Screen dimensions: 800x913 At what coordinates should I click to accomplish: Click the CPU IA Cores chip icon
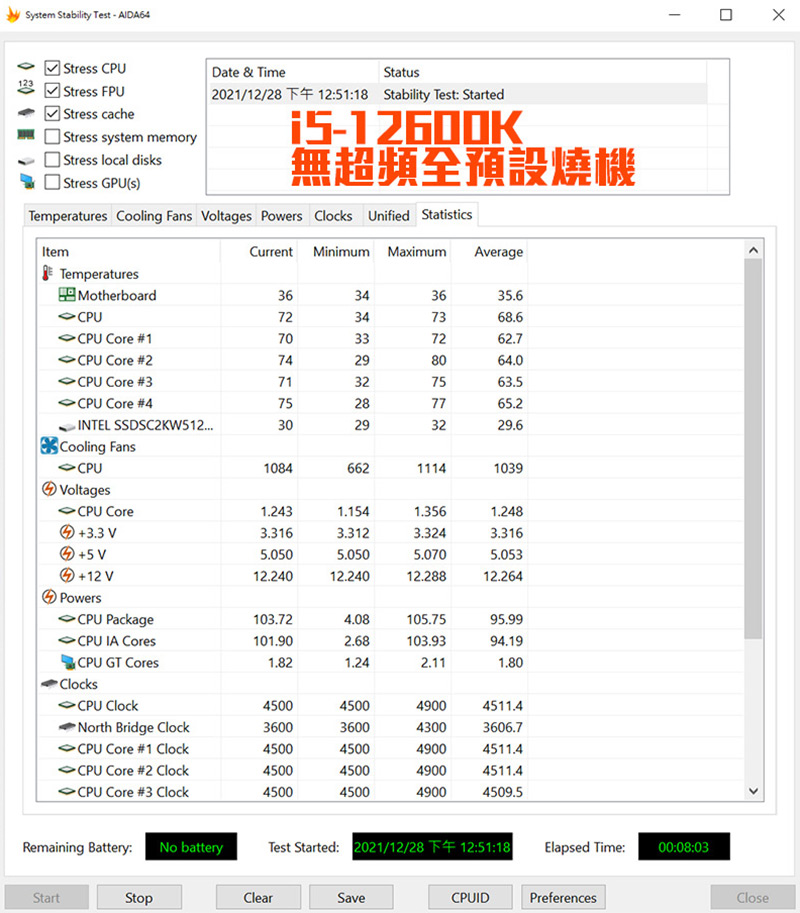pos(68,640)
